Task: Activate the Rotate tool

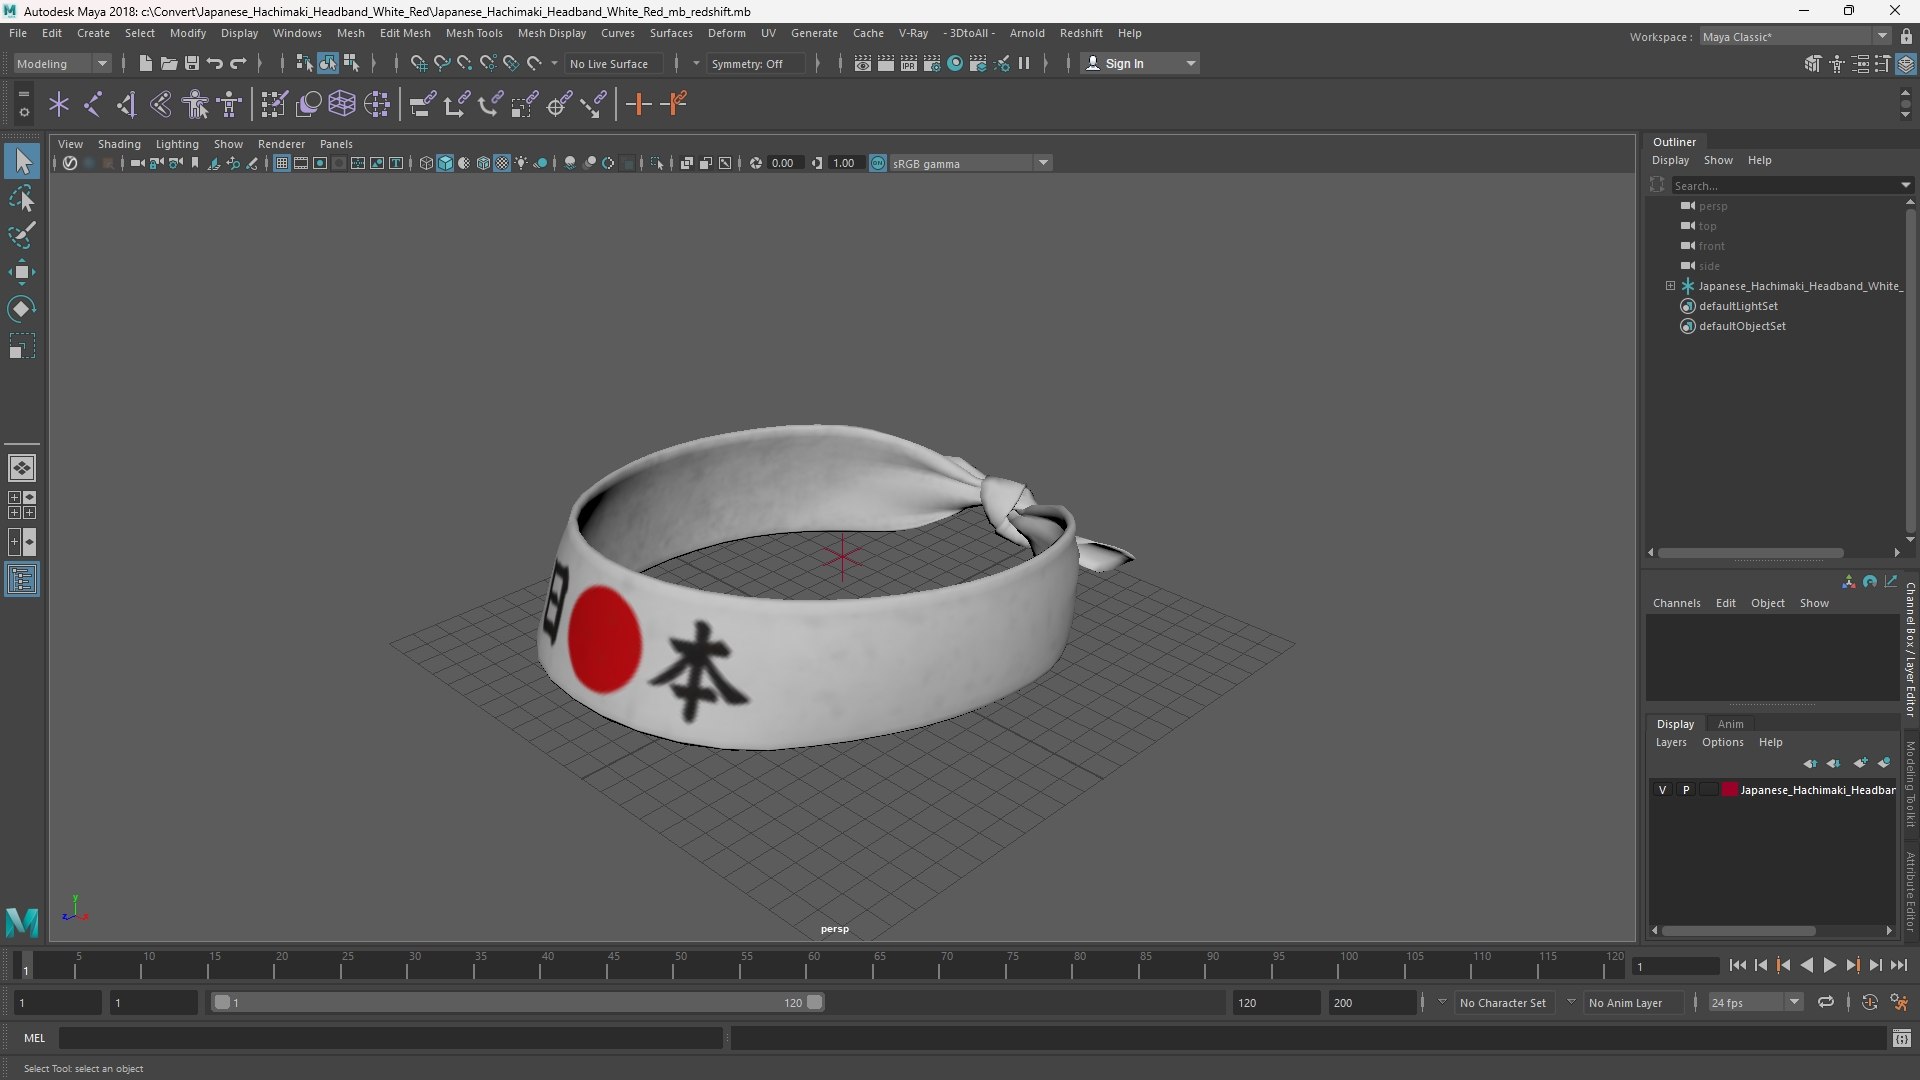Action: point(22,309)
